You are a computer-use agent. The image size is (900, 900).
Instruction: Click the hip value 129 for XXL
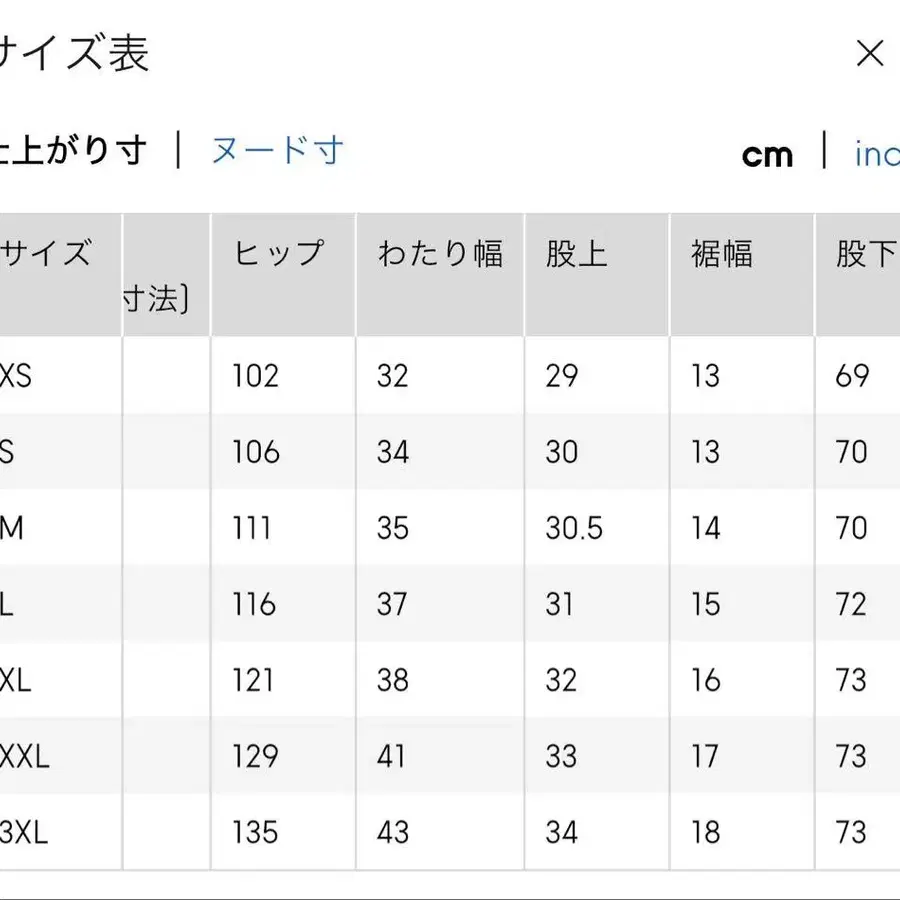tap(256, 756)
